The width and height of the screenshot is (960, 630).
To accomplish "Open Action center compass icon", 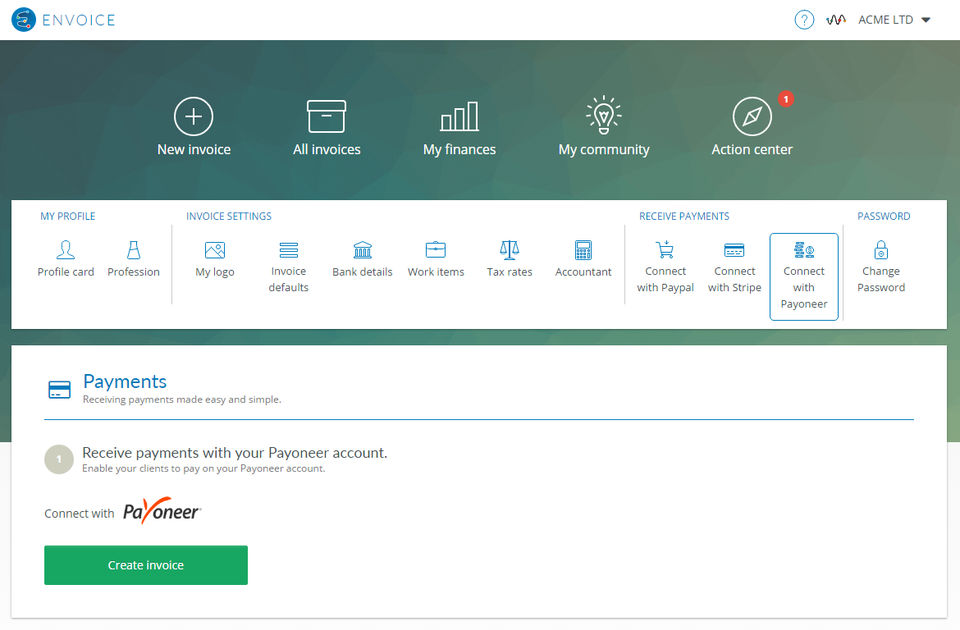I will 752,116.
